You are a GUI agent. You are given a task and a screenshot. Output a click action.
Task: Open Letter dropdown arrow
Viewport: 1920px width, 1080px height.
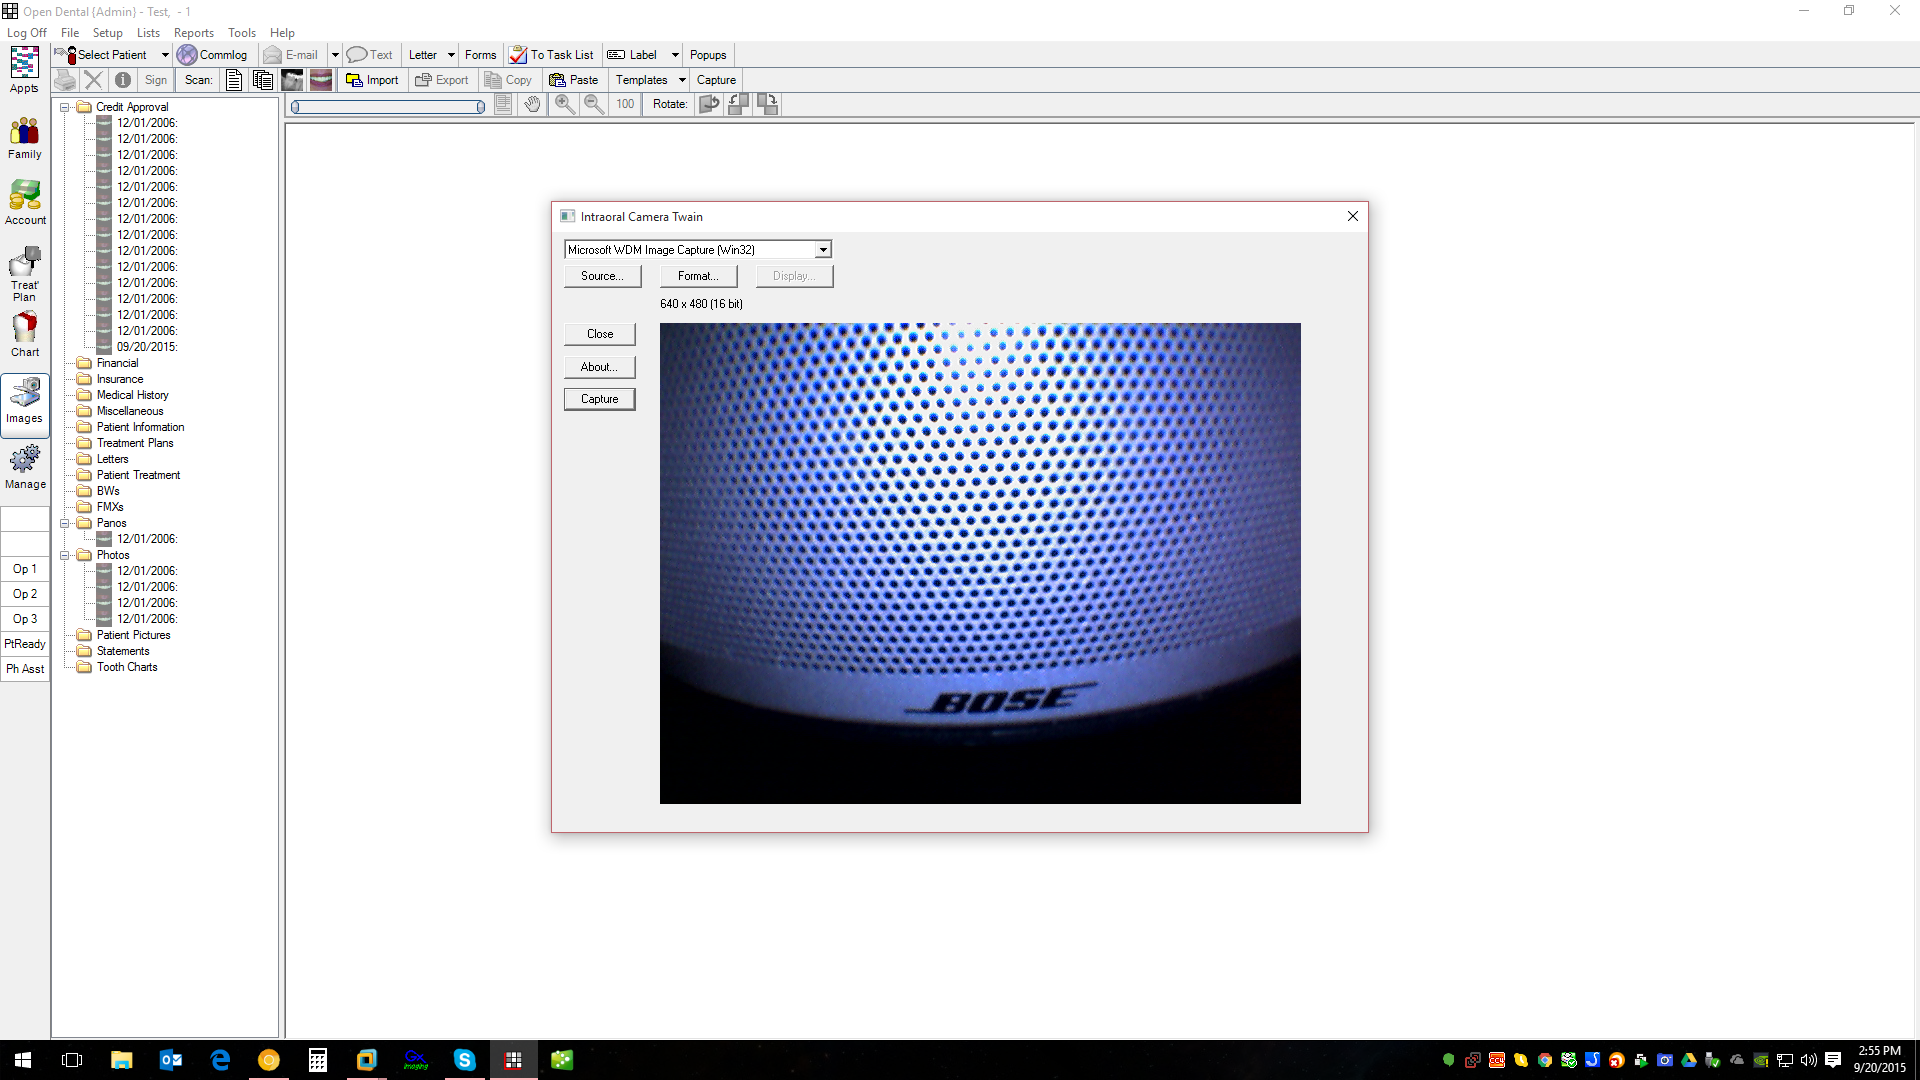tap(451, 55)
